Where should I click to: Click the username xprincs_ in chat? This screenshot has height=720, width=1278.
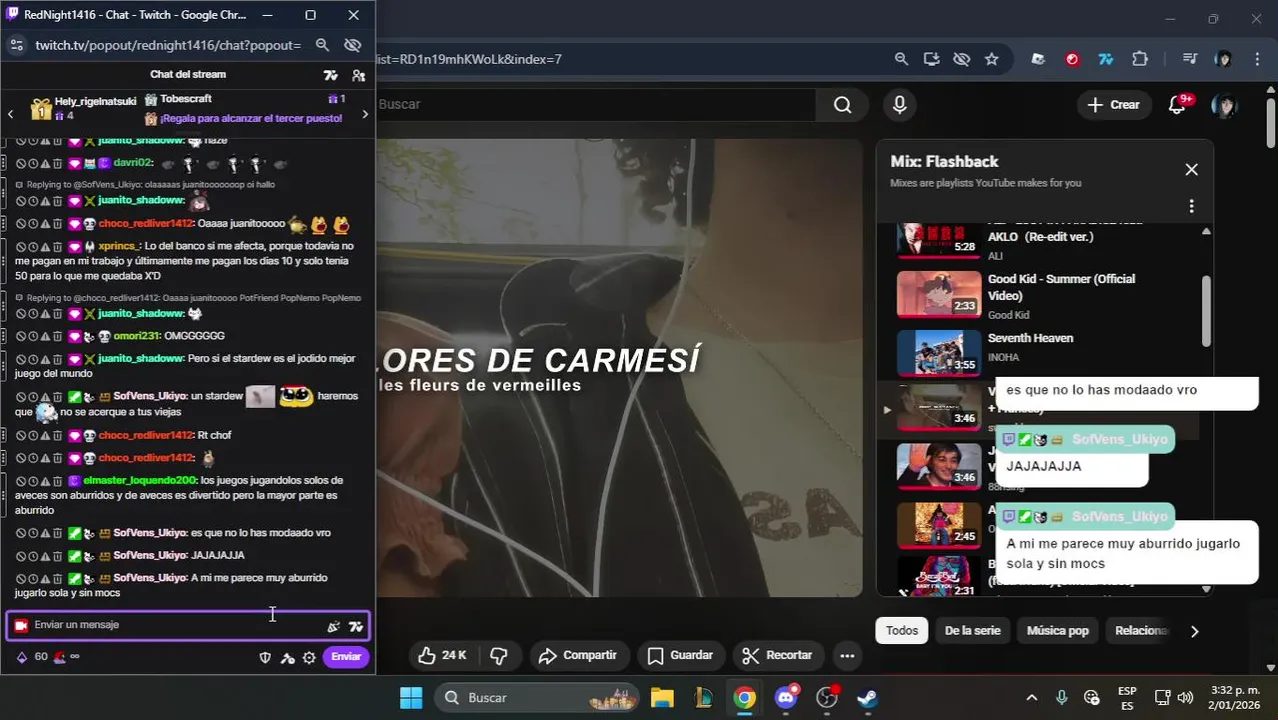[x=119, y=246]
